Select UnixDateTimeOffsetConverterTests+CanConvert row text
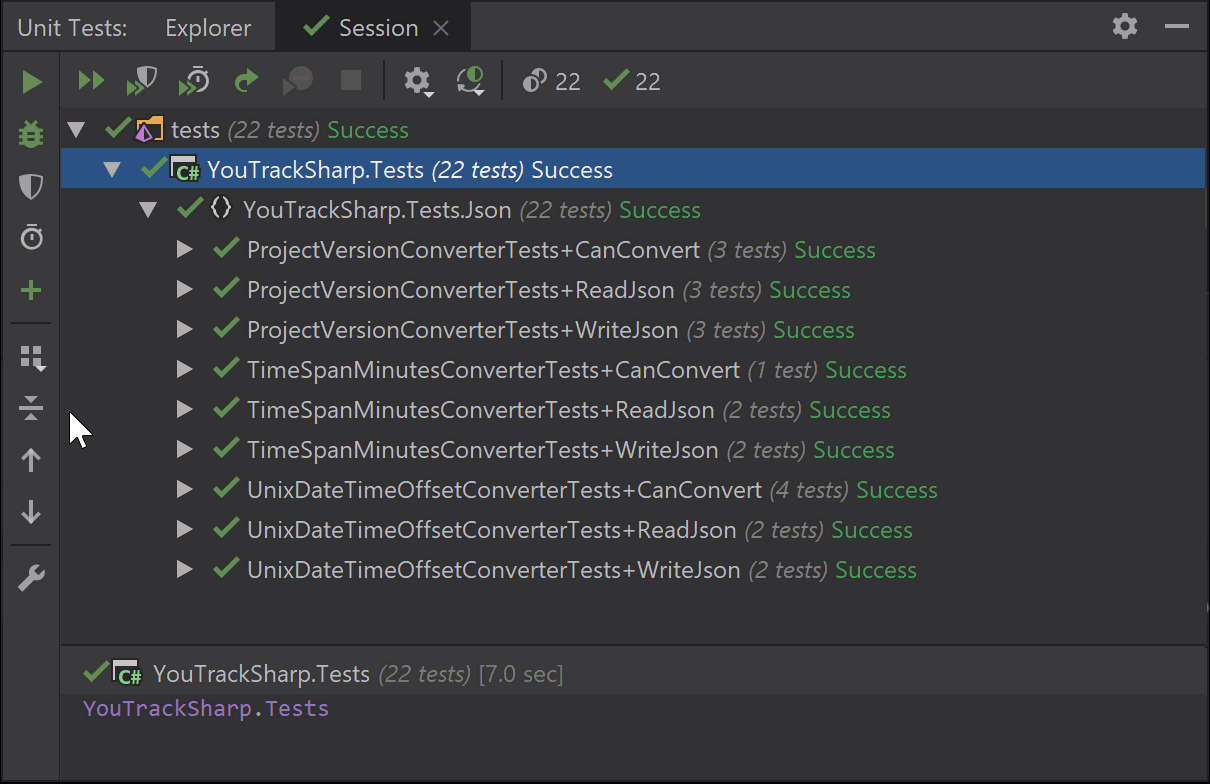Viewport: 1210px width, 784px height. [x=504, y=490]
